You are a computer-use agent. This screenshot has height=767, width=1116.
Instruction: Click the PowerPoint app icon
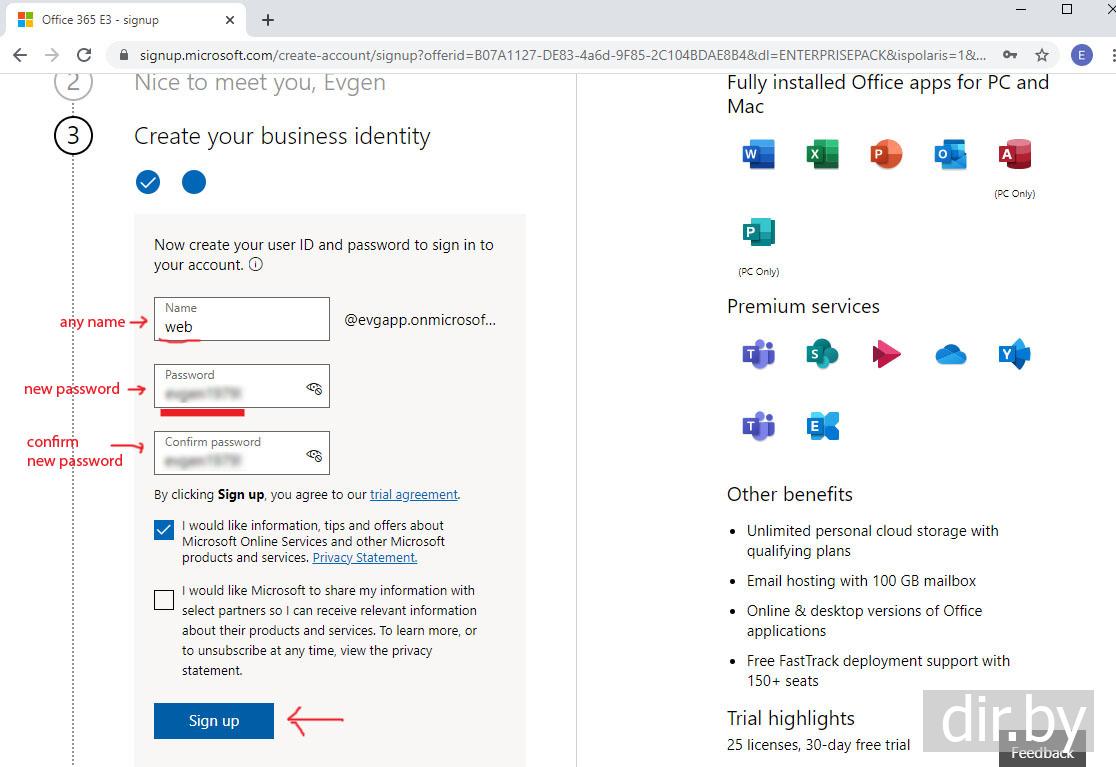tap(886, 154)
